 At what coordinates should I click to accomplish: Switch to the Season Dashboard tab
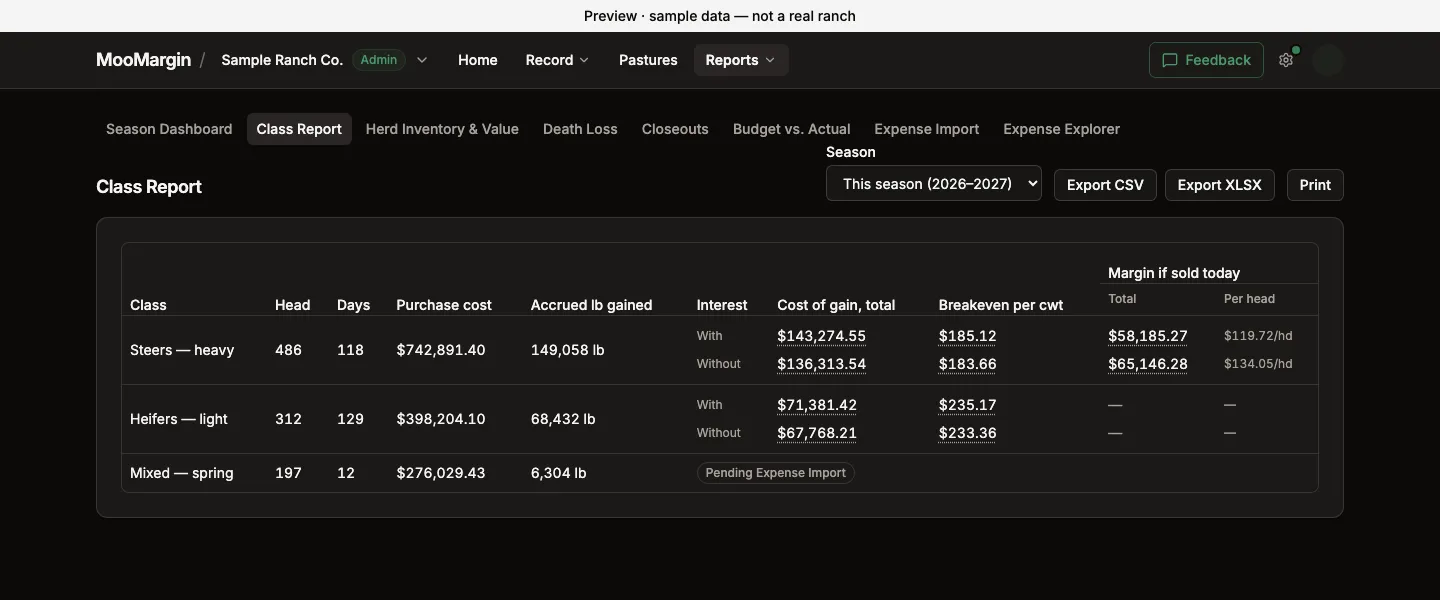169,129
